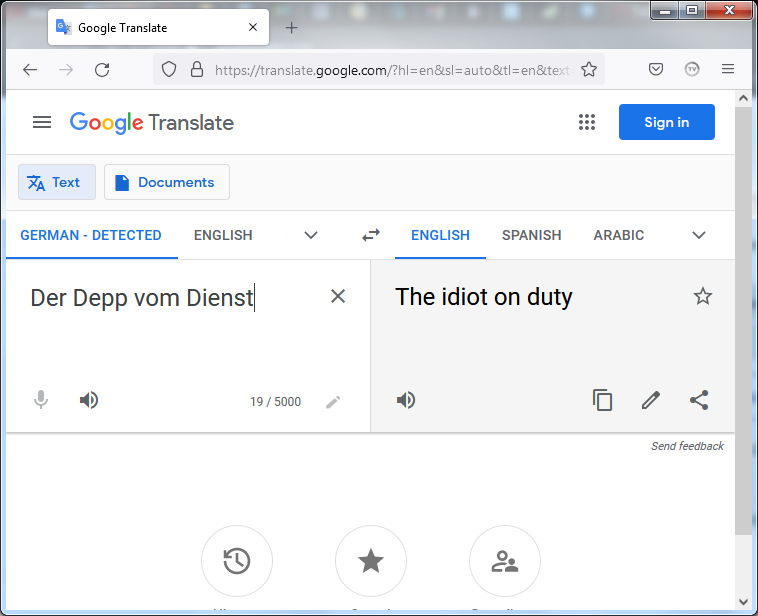Select the Google Translate browser tab
Image resolution: width=758 pixels, height=616 pixels.
158,28
